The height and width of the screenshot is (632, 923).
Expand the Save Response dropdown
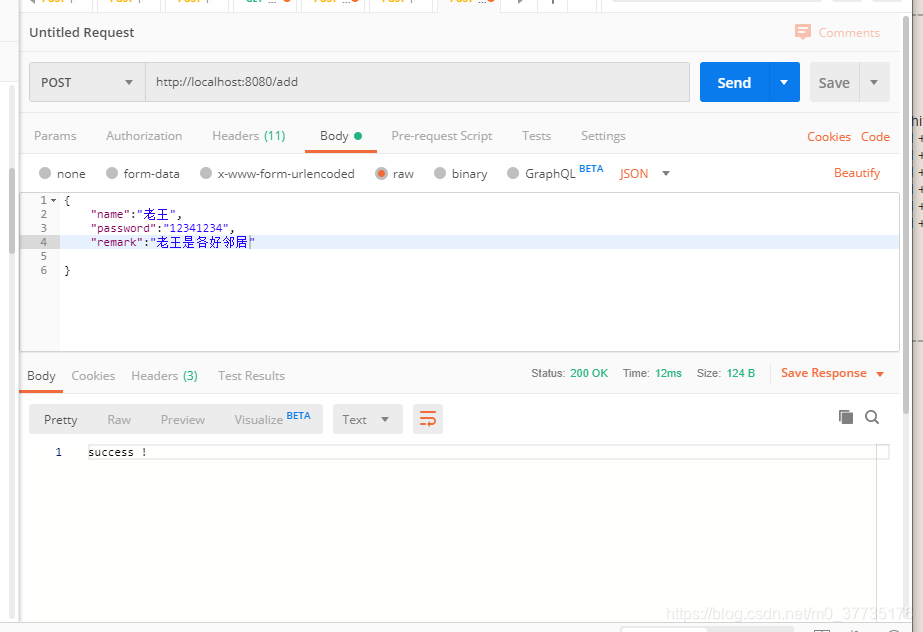pos(880,374)
